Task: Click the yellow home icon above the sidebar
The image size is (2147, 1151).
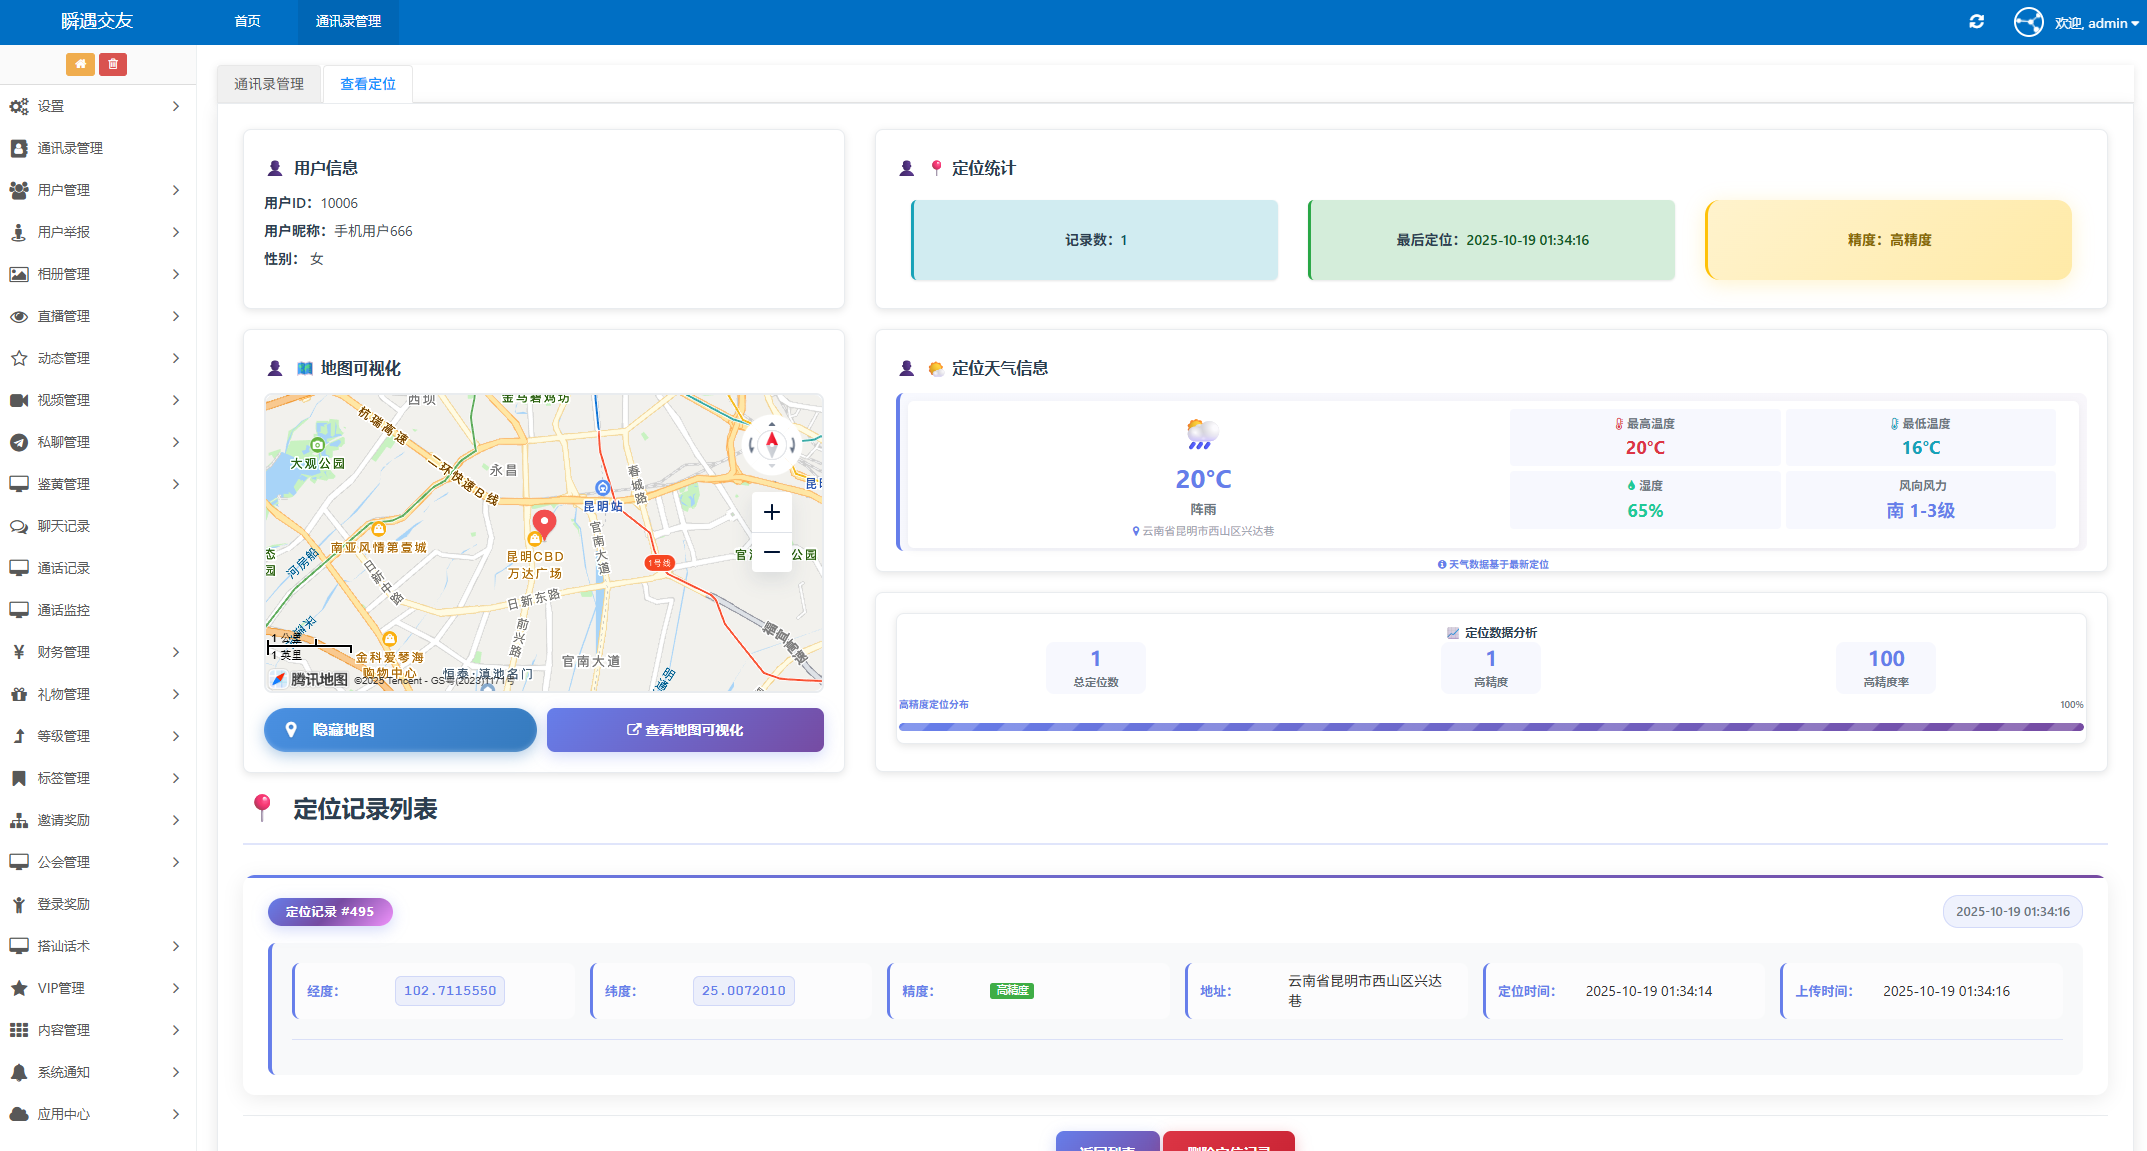Action: click(81, 63)
